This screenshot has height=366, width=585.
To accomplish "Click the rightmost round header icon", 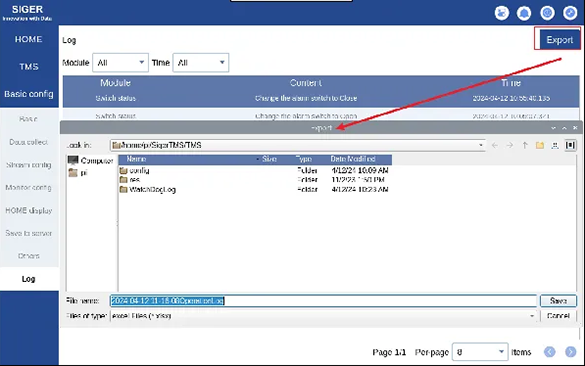I will point(570,13).
